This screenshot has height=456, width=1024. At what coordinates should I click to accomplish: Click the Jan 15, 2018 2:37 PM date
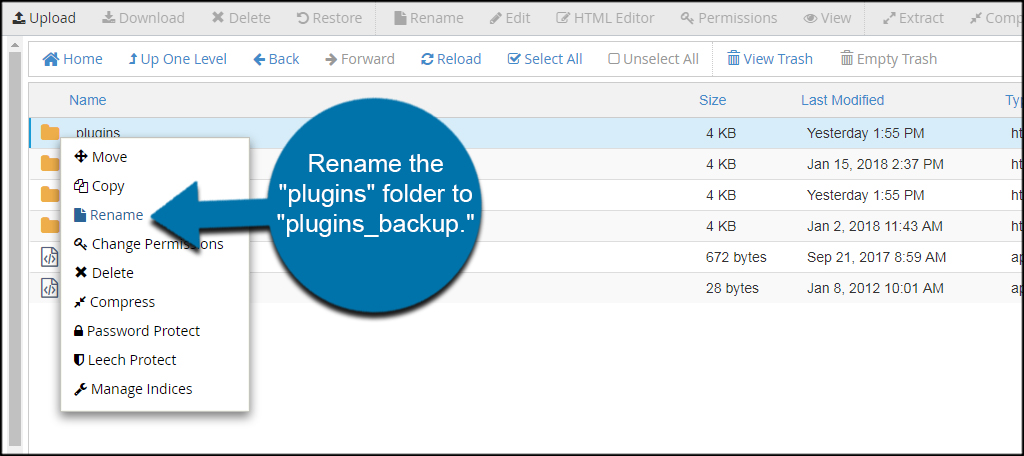875,164
